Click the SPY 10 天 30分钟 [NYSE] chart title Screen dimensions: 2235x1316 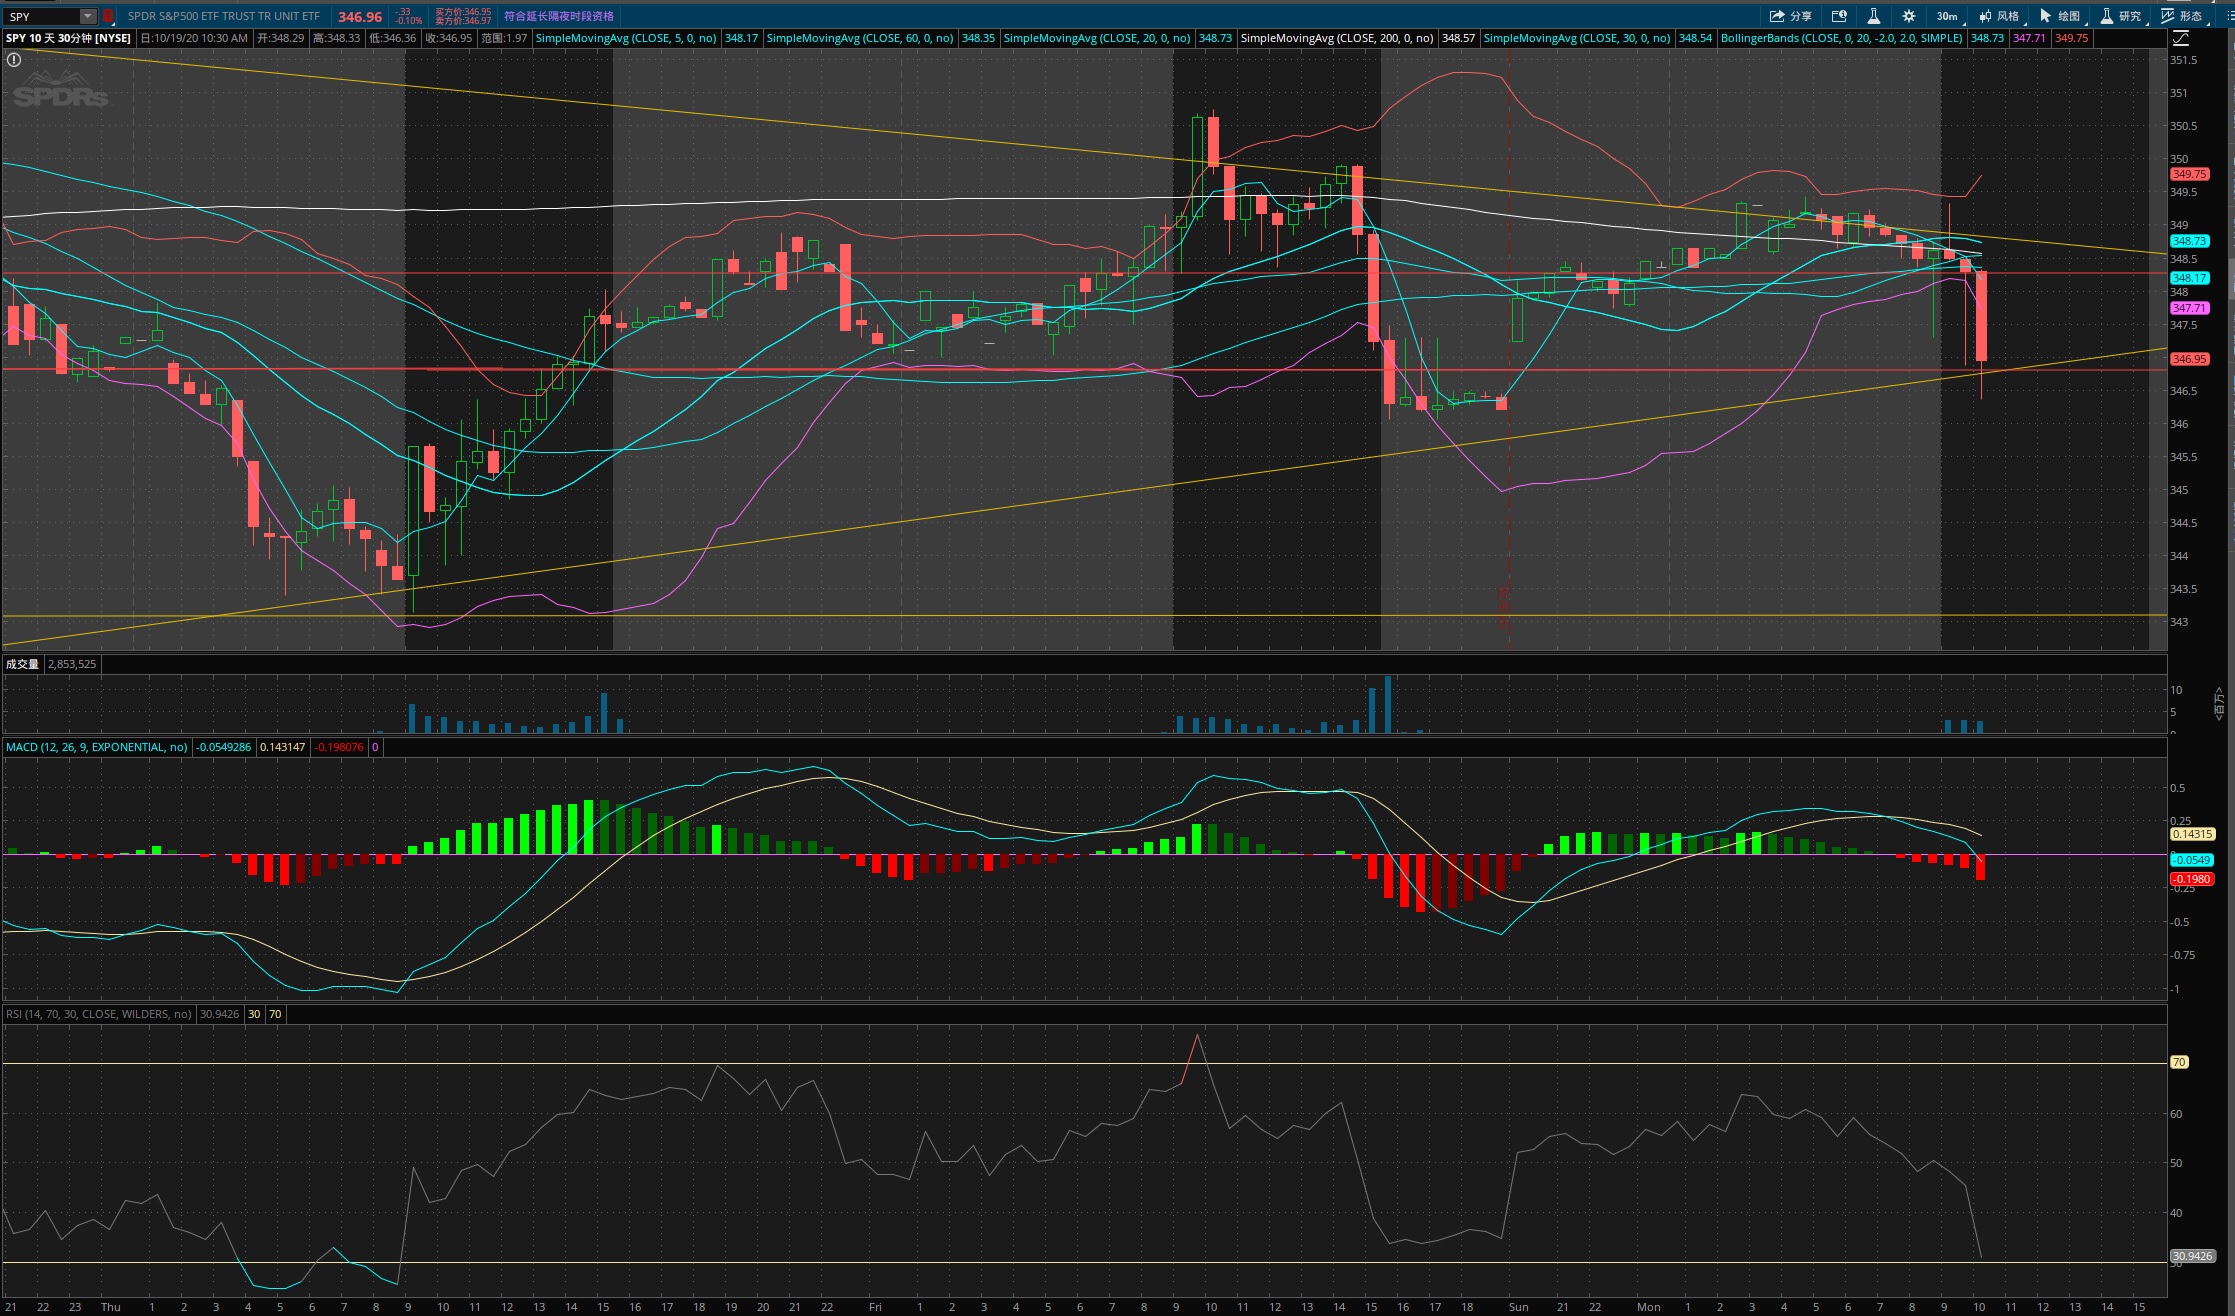(68, 38)
